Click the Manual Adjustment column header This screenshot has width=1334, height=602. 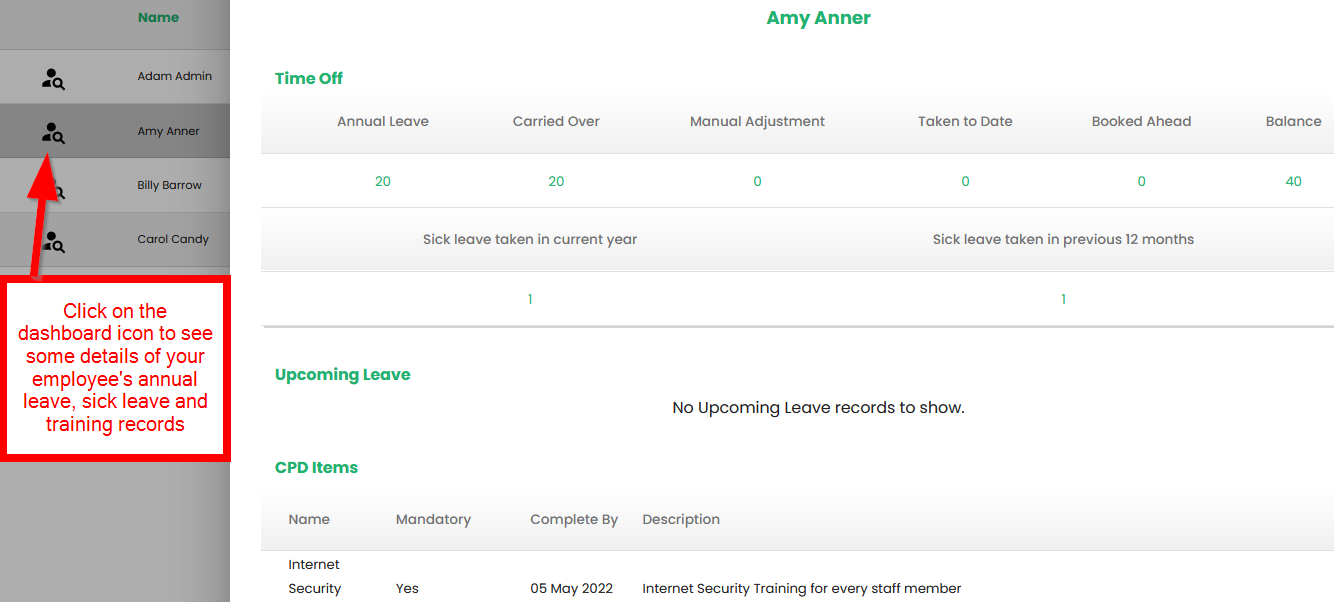click(757, 121)
